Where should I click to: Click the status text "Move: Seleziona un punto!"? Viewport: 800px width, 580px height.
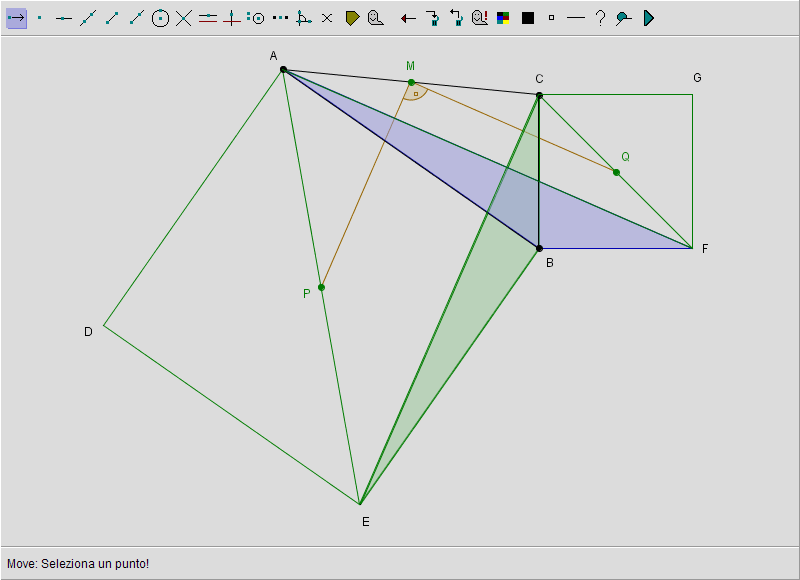(x=78, y=564)
